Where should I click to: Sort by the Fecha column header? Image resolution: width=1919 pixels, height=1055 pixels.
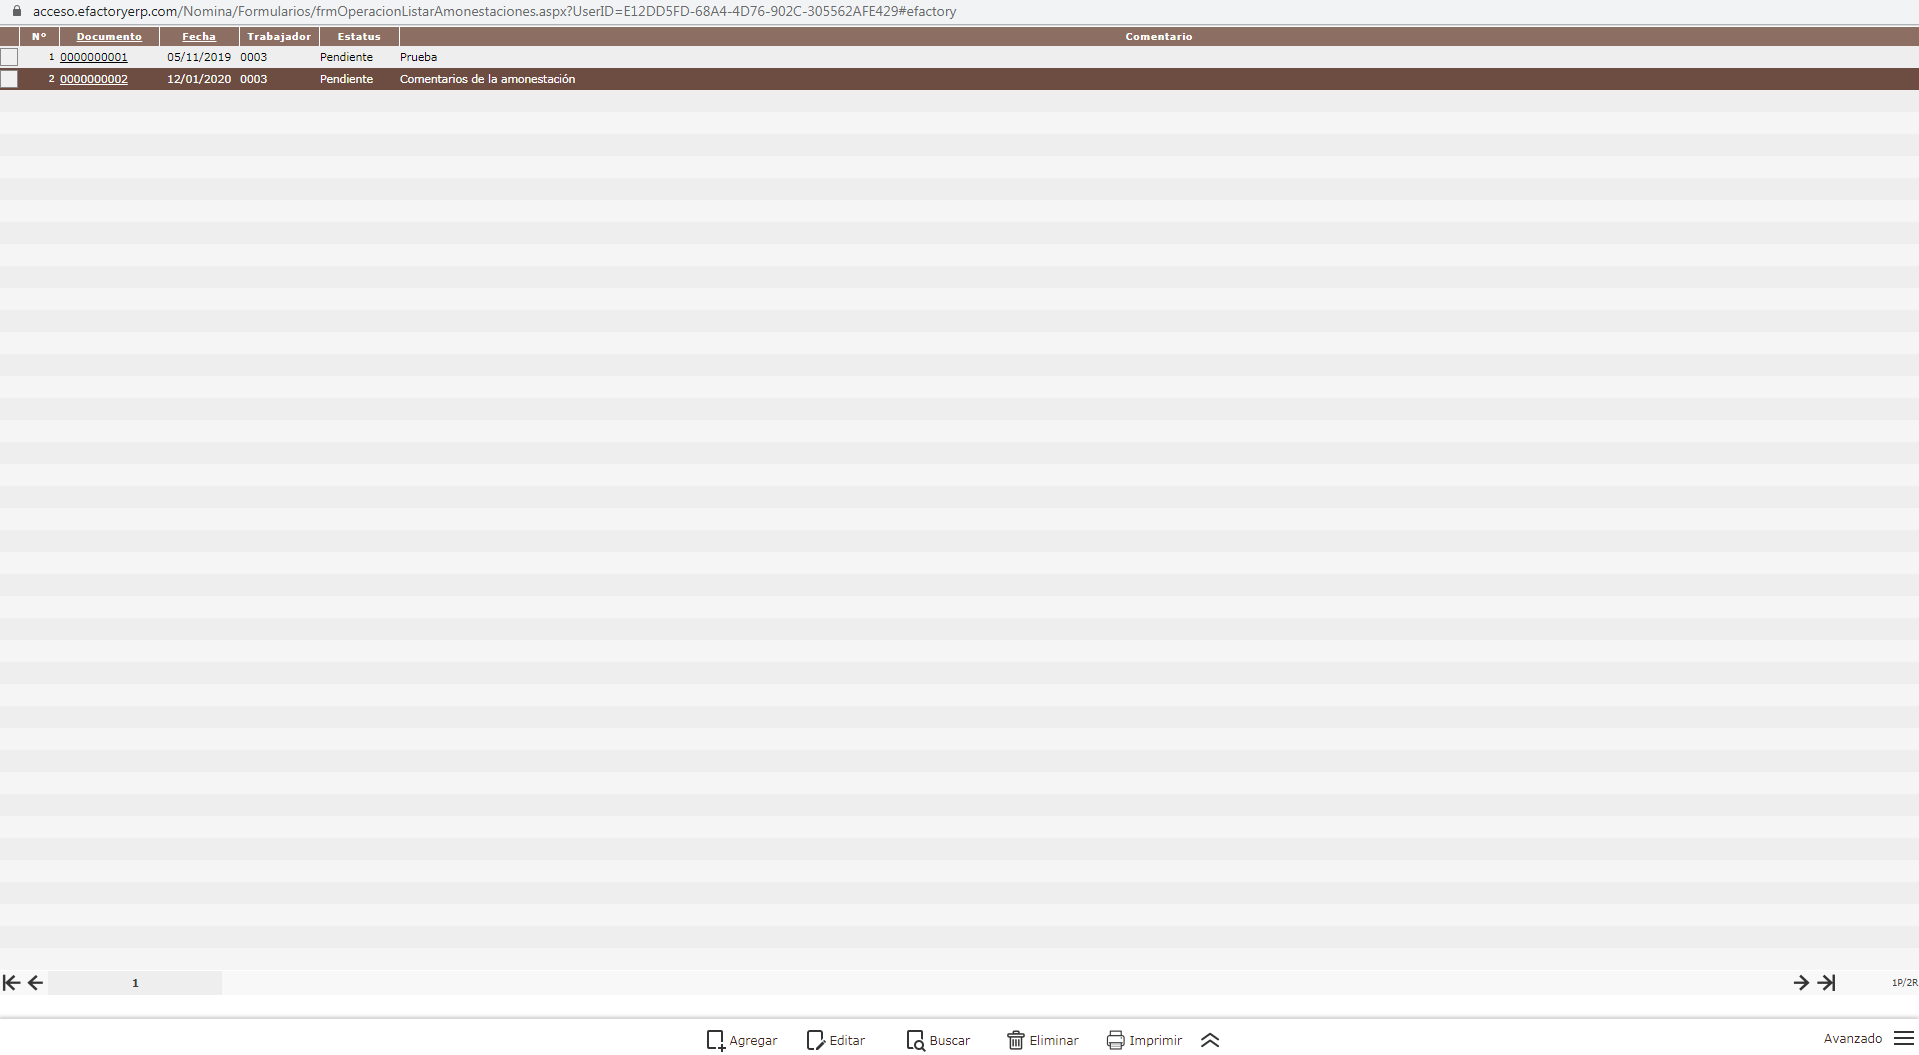pos(199,37)
